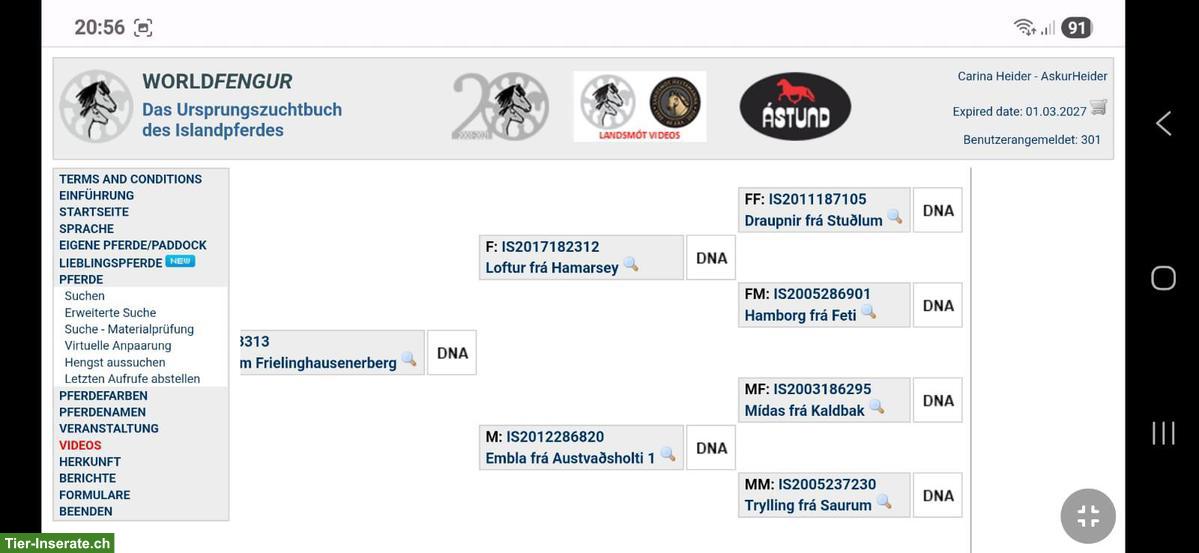Open DNA info for Draupnir frá Stuðlum
The image size is (1199, 553).
[938, 211]
